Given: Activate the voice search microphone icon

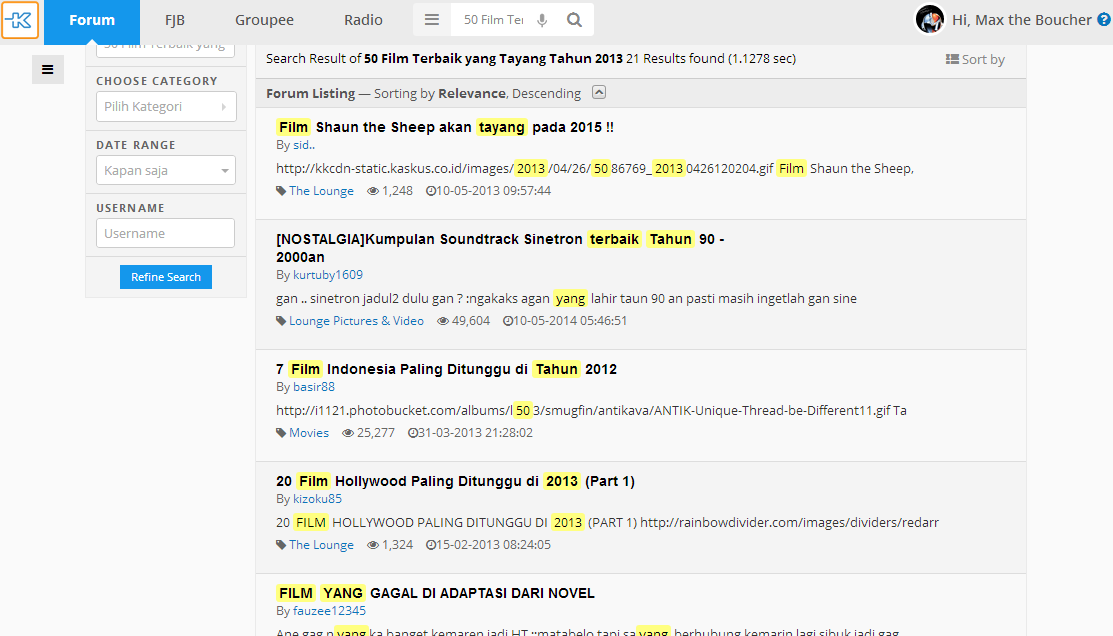Looking at the screenshot, I should [x=541, y=19].
